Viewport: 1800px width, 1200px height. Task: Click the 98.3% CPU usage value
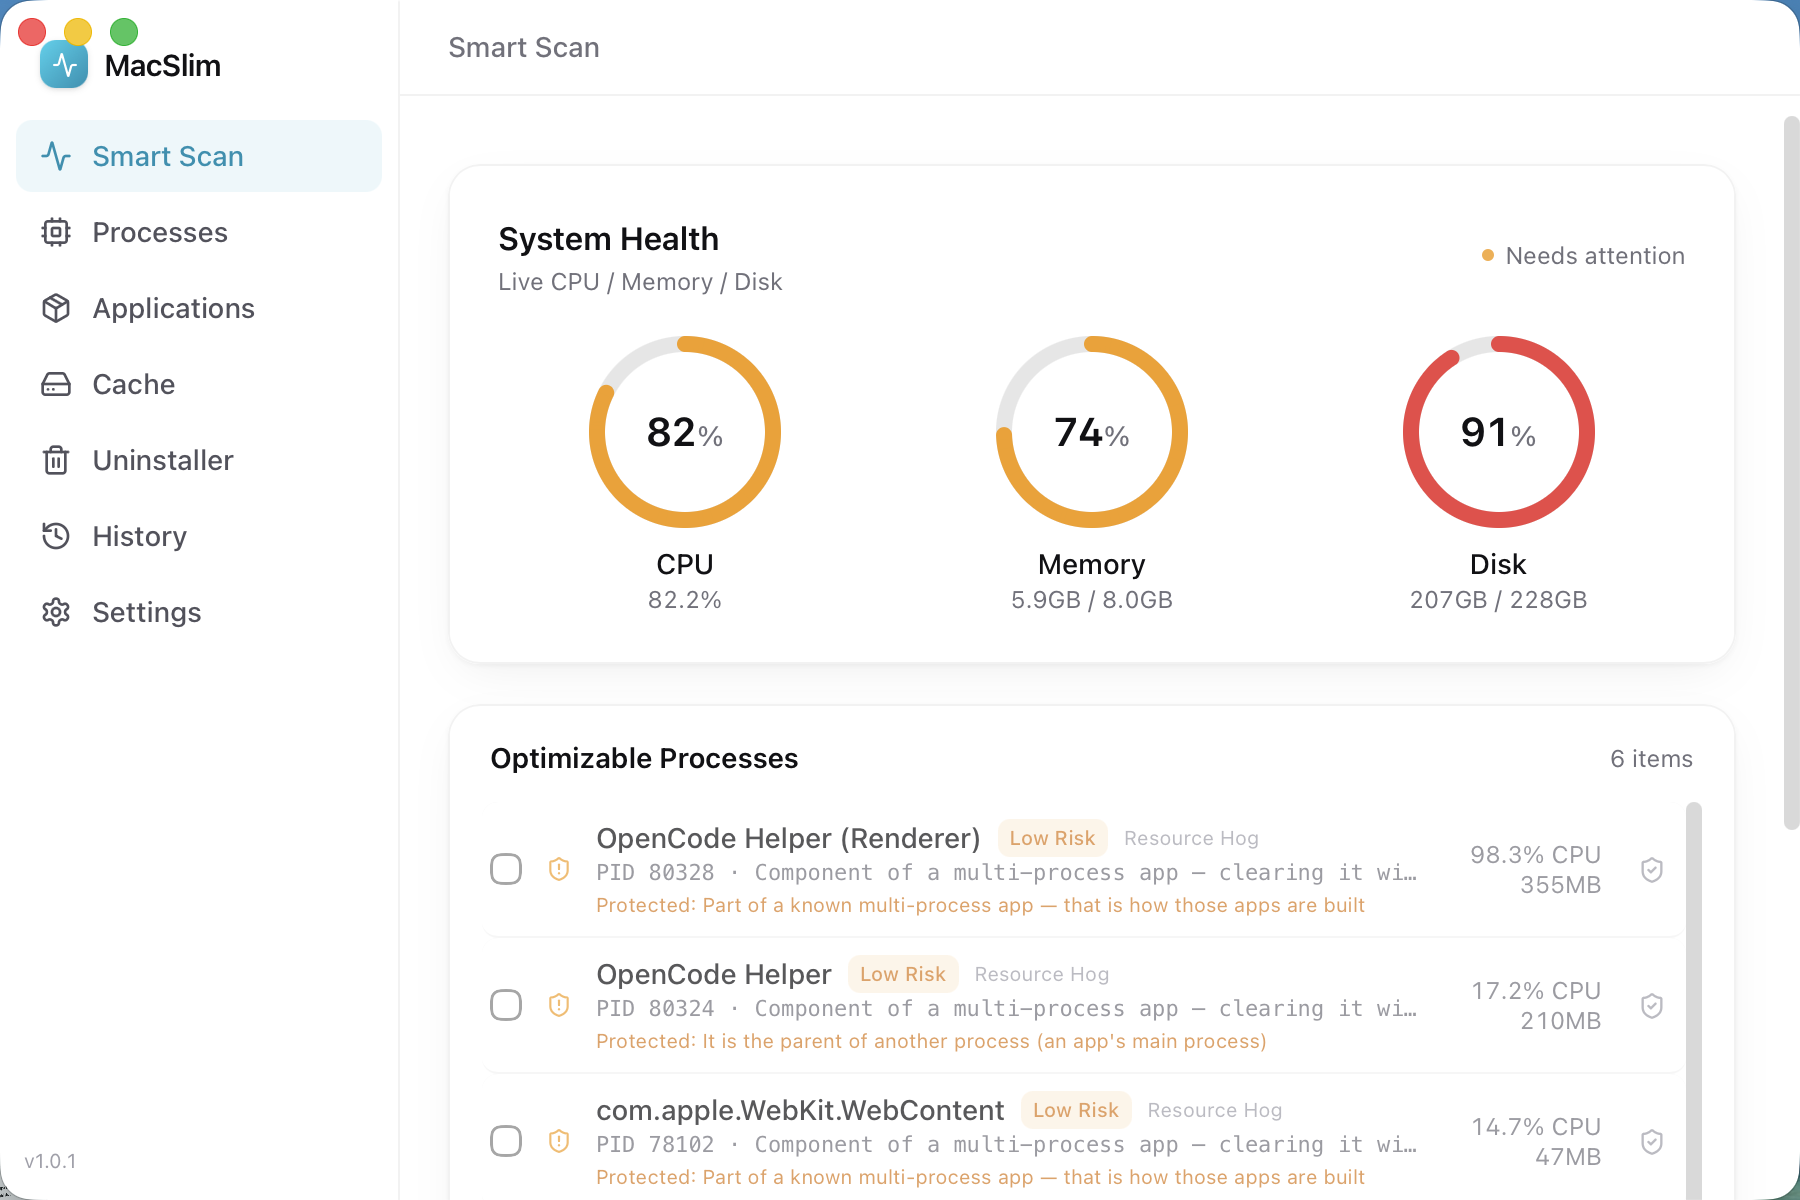(1535, 854)
